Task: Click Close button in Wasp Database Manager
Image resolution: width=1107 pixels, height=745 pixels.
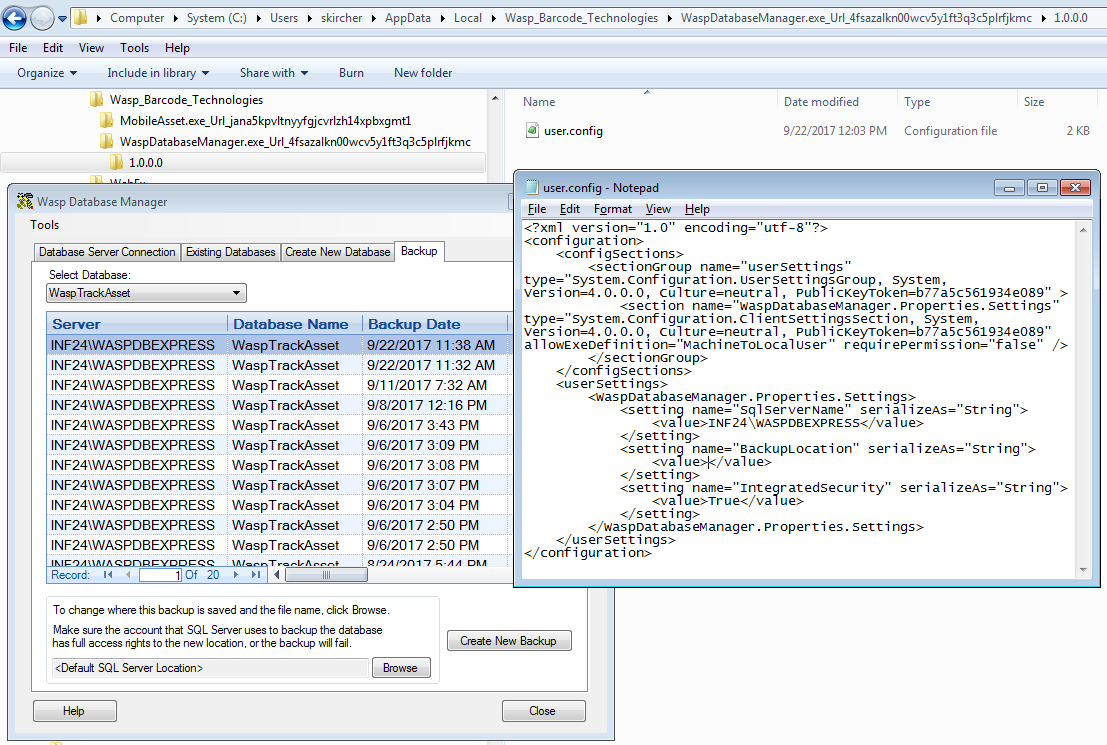Action: (x=543, y=711)
